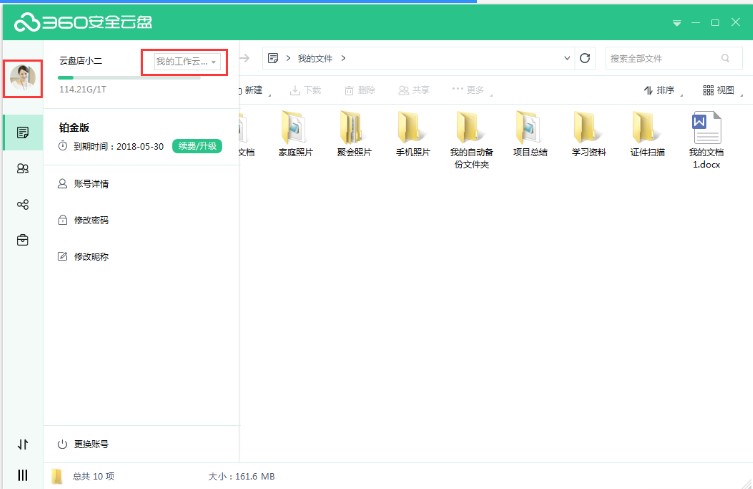Click the chevron after 我的文件 in breadcrumb
The width and height of the screenshot is (753, 489).
tap(343, 58)
